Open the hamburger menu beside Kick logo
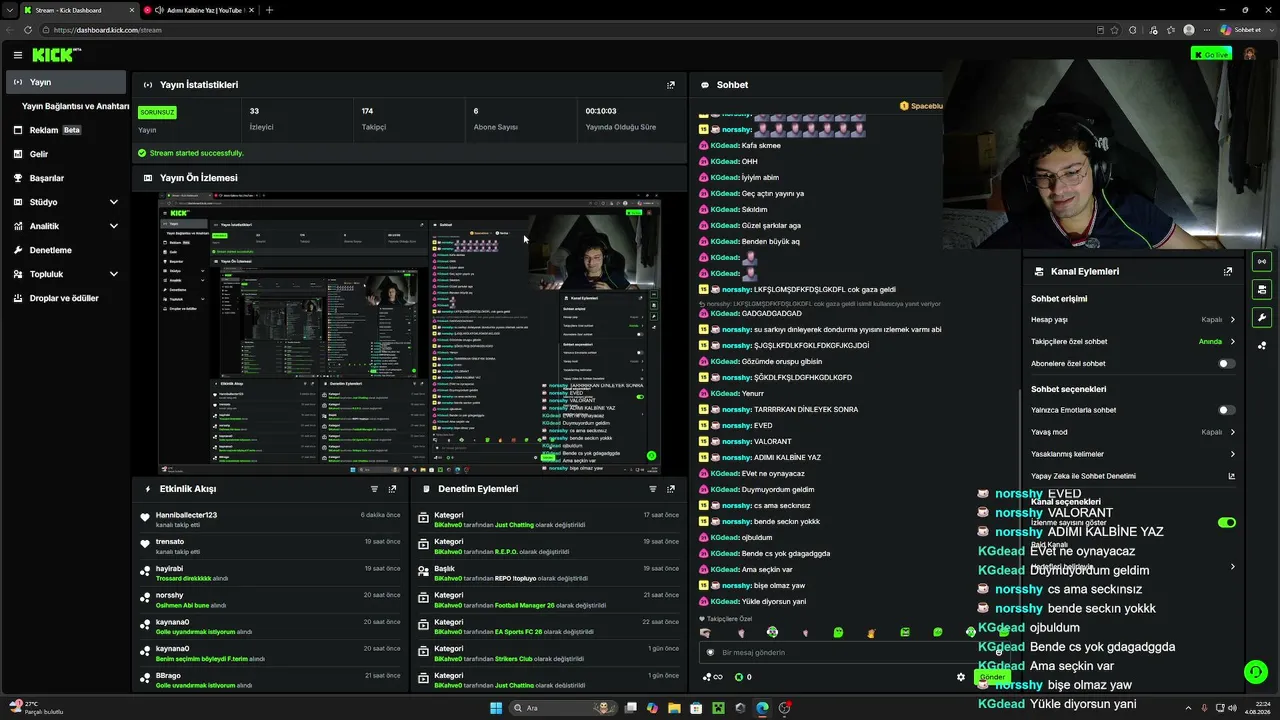 click(17, 55)
